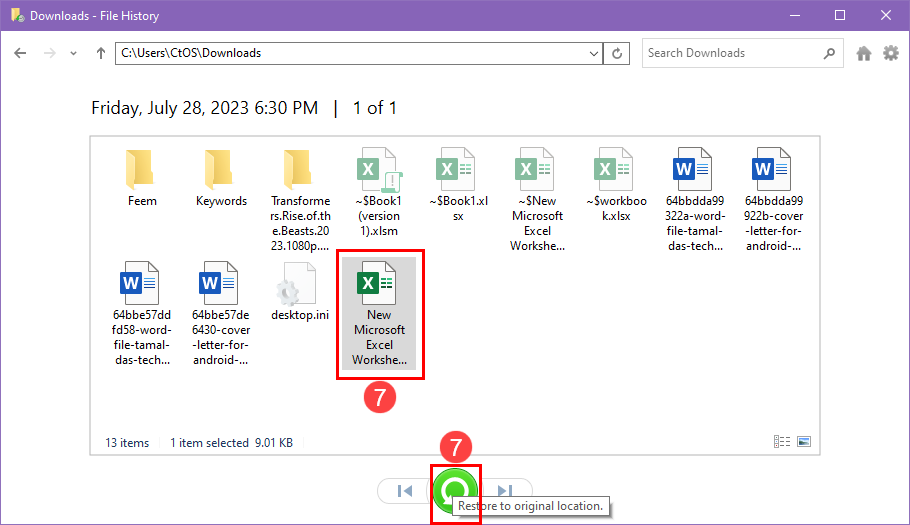Maximize the File History window

tap(840, 16)
